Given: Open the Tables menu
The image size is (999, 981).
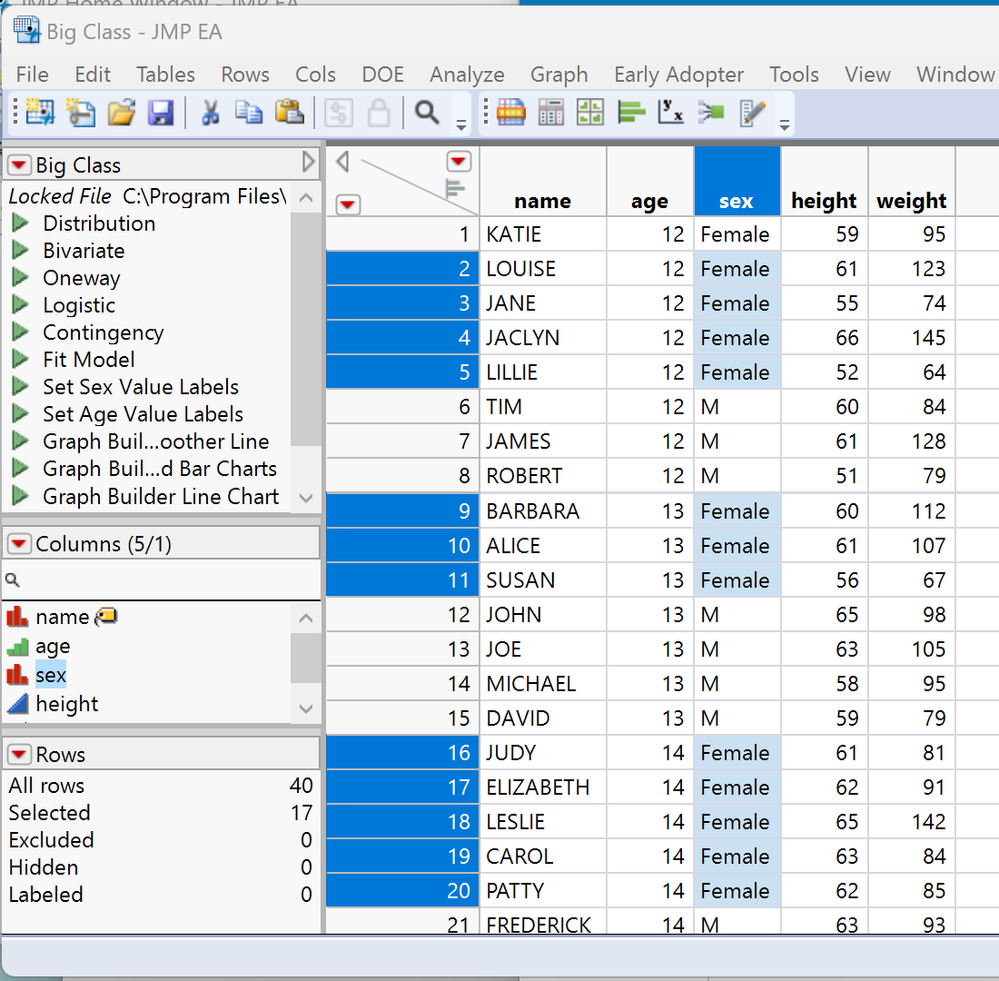Looking at the screenshot, I should pos(166,75).
